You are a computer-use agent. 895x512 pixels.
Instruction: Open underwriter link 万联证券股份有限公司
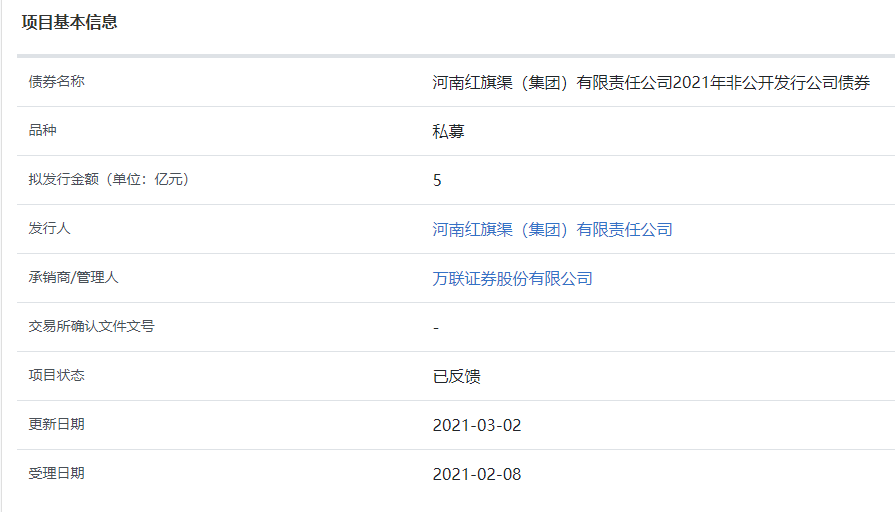tap(512, 279)
